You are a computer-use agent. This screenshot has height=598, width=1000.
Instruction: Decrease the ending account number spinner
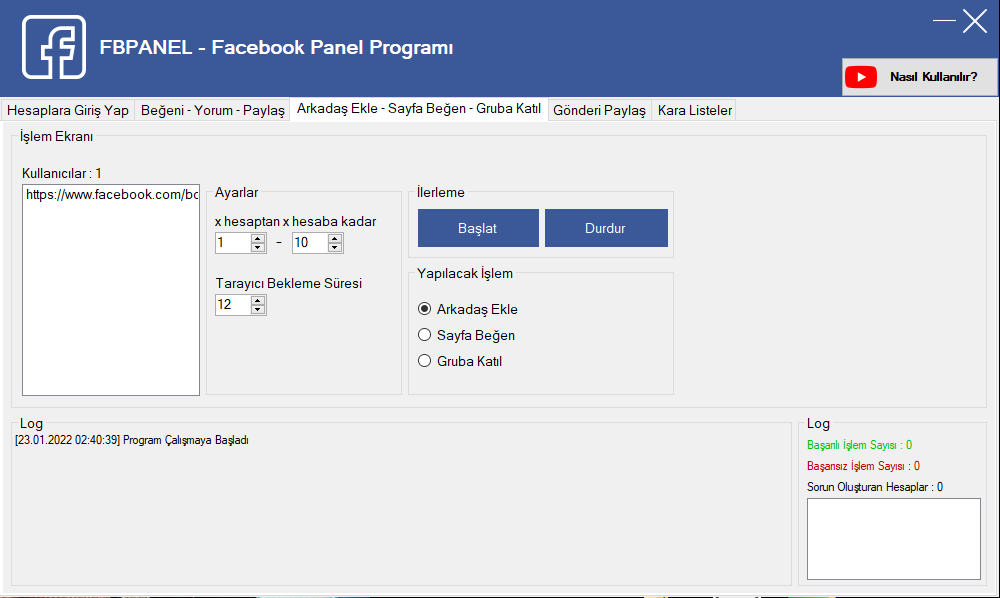335,247
